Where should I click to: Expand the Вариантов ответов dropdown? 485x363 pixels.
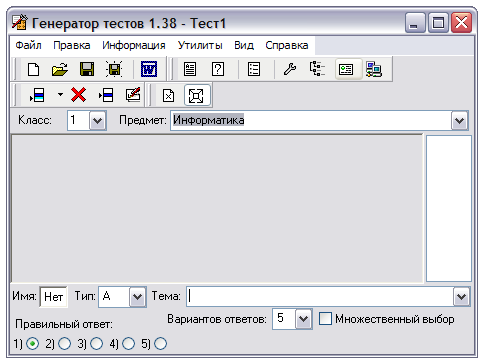303,319
